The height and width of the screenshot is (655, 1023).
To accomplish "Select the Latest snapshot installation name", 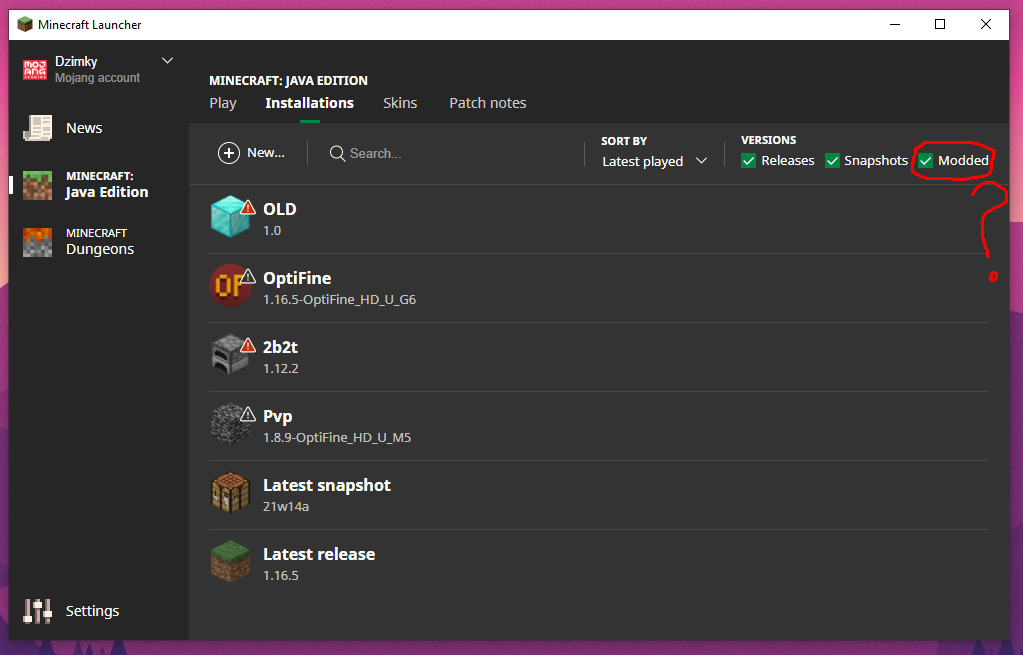I will point(327,485).
